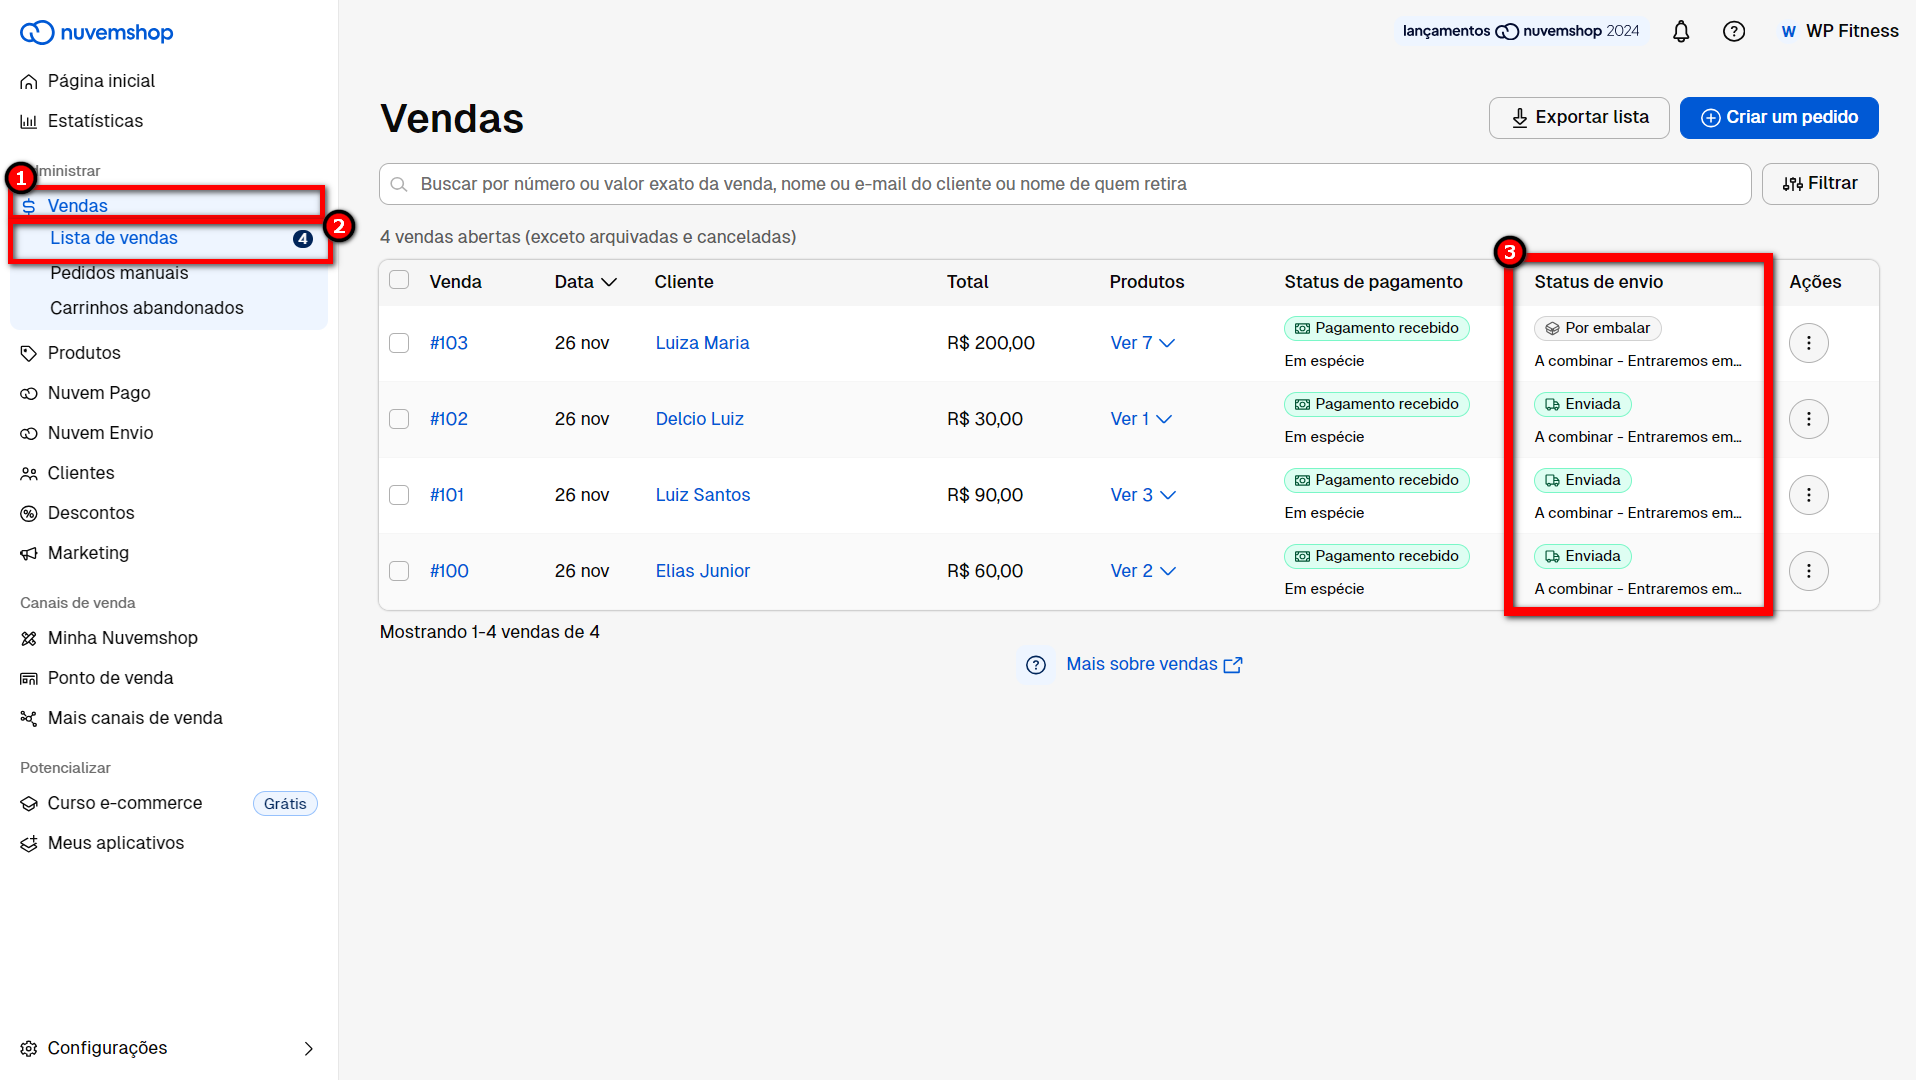Open Pedidos manuais submenu item
This screenshot has width=1916, height=1080.
[x=119, y=273]
